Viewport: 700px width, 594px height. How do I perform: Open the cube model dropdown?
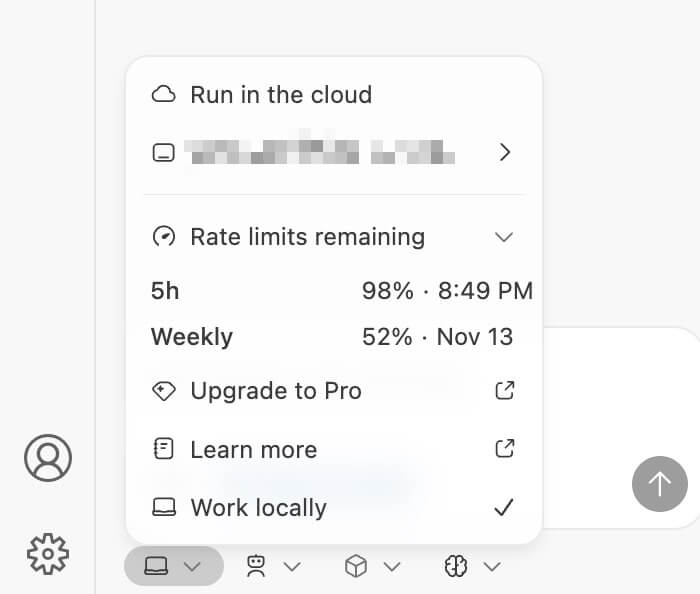[372, 567]
